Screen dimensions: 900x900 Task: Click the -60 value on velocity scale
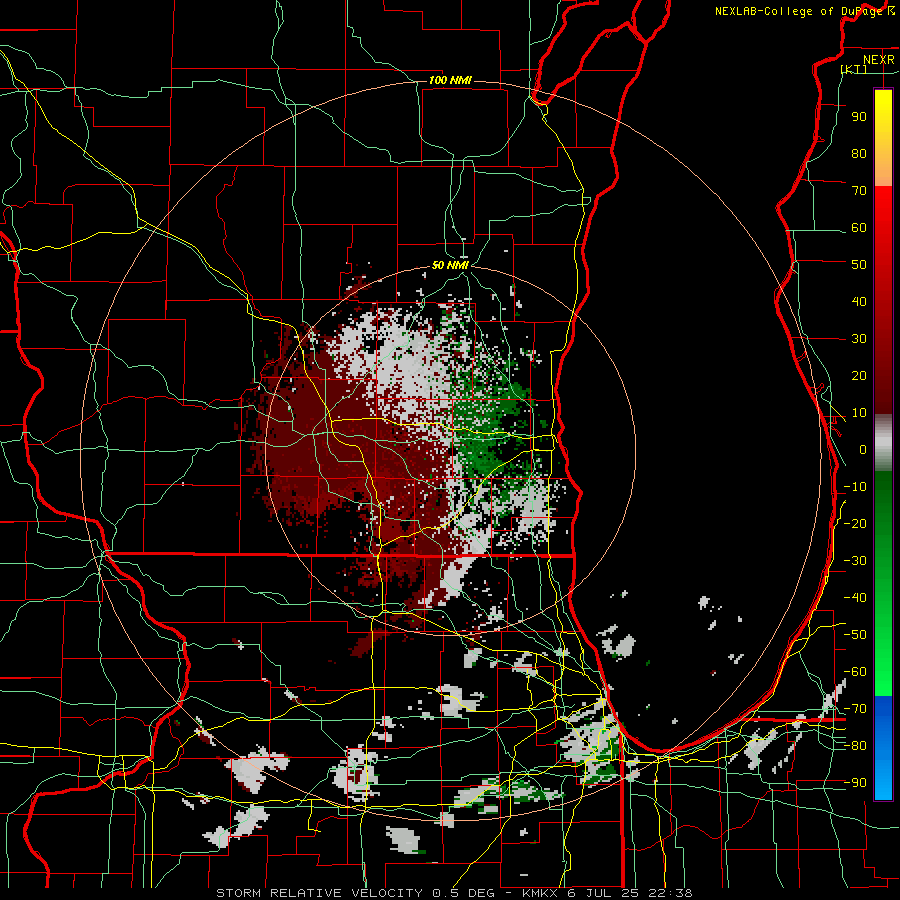click(855, 672)
